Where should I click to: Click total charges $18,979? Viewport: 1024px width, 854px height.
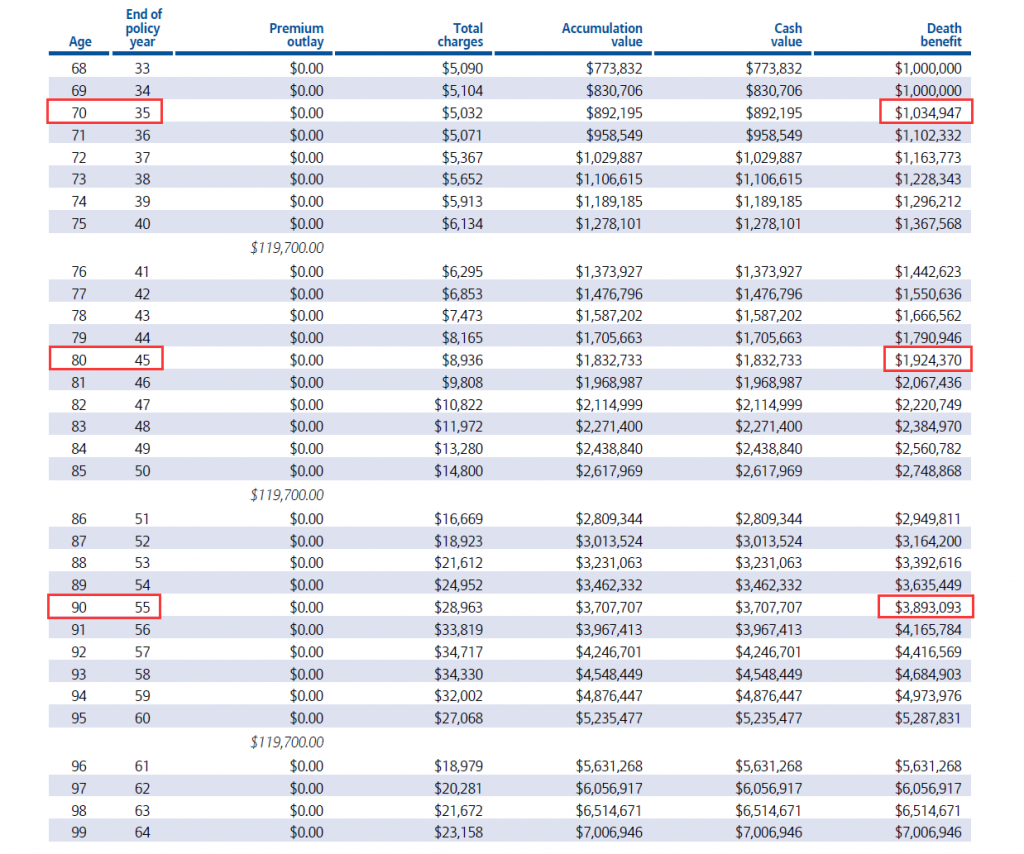click(458, 766)
